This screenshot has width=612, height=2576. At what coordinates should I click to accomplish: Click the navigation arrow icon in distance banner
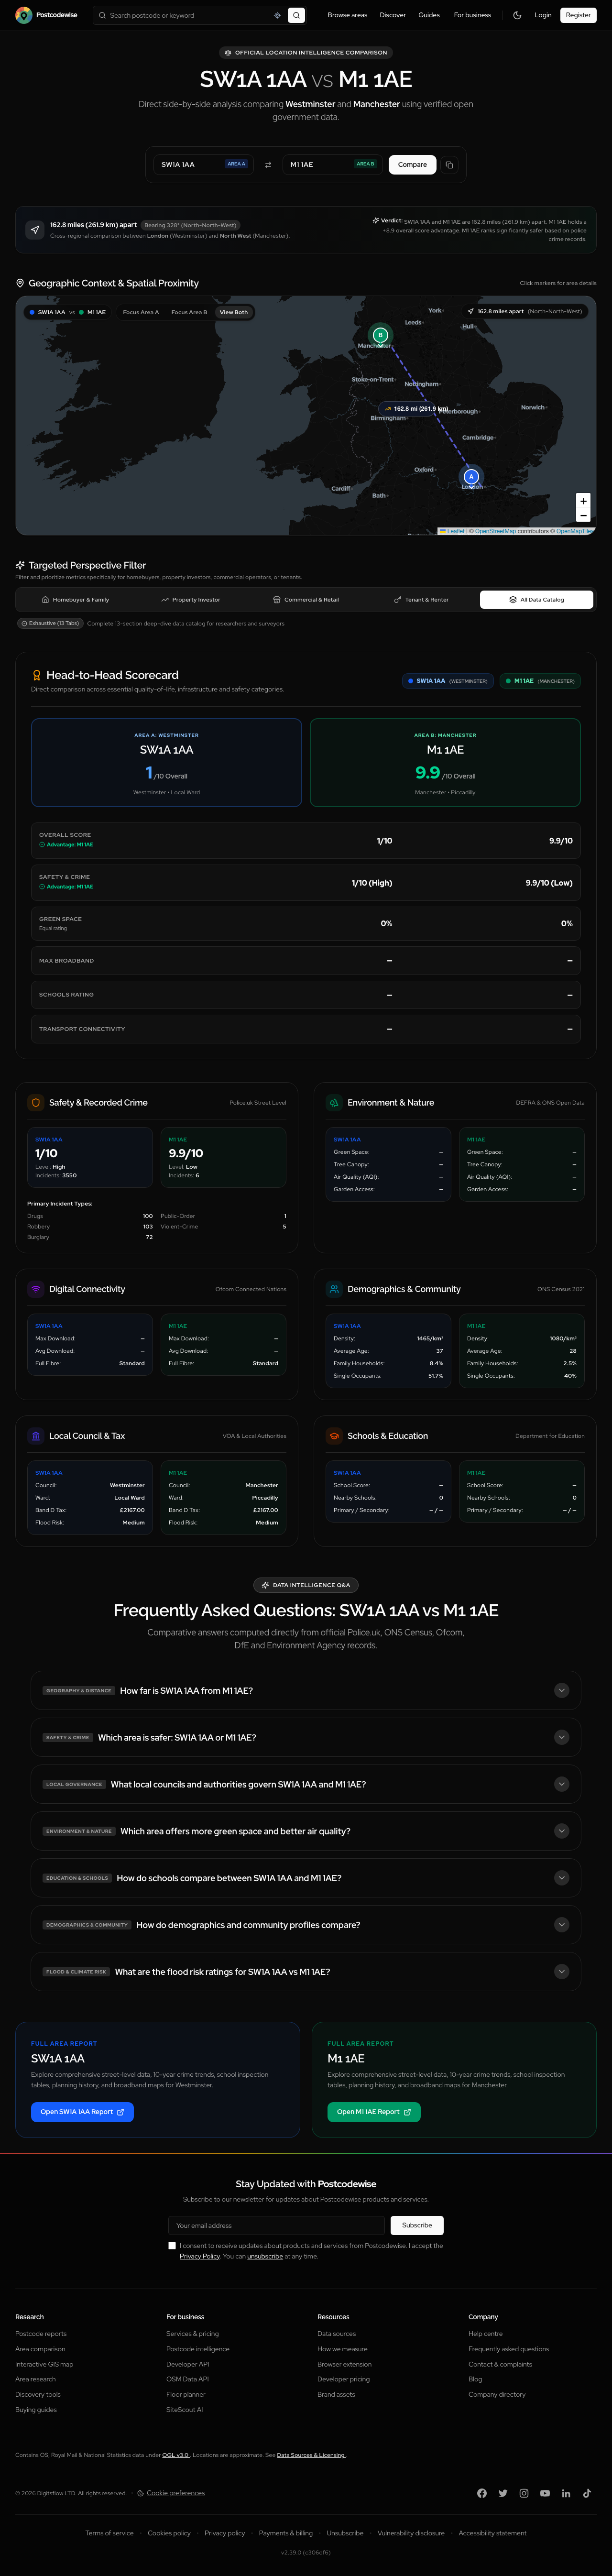click(x=35, y=230)
